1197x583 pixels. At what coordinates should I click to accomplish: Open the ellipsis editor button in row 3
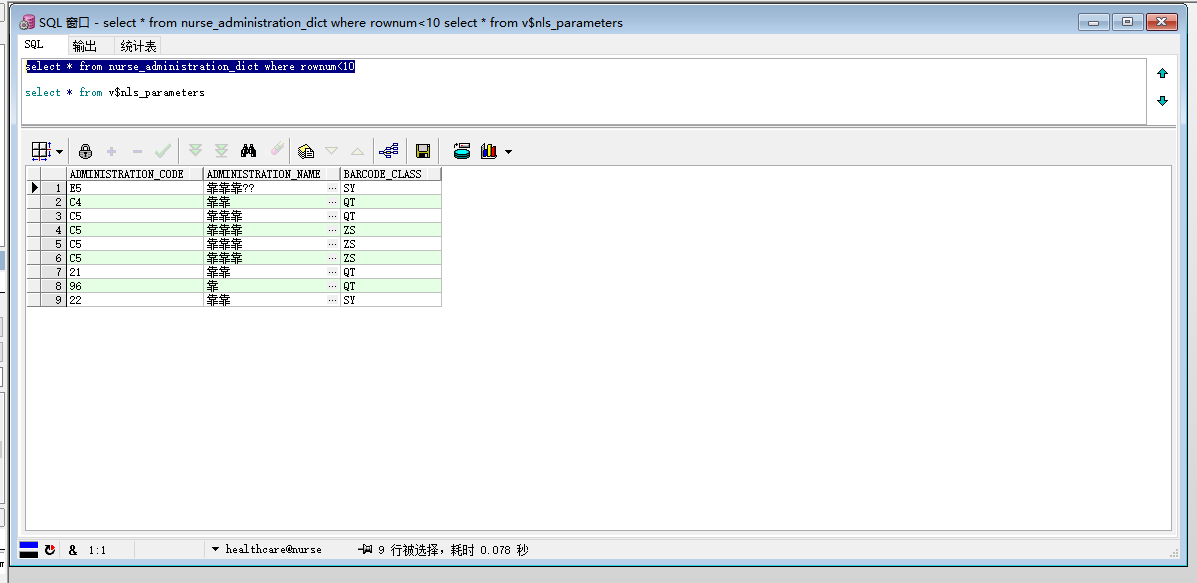332,216
